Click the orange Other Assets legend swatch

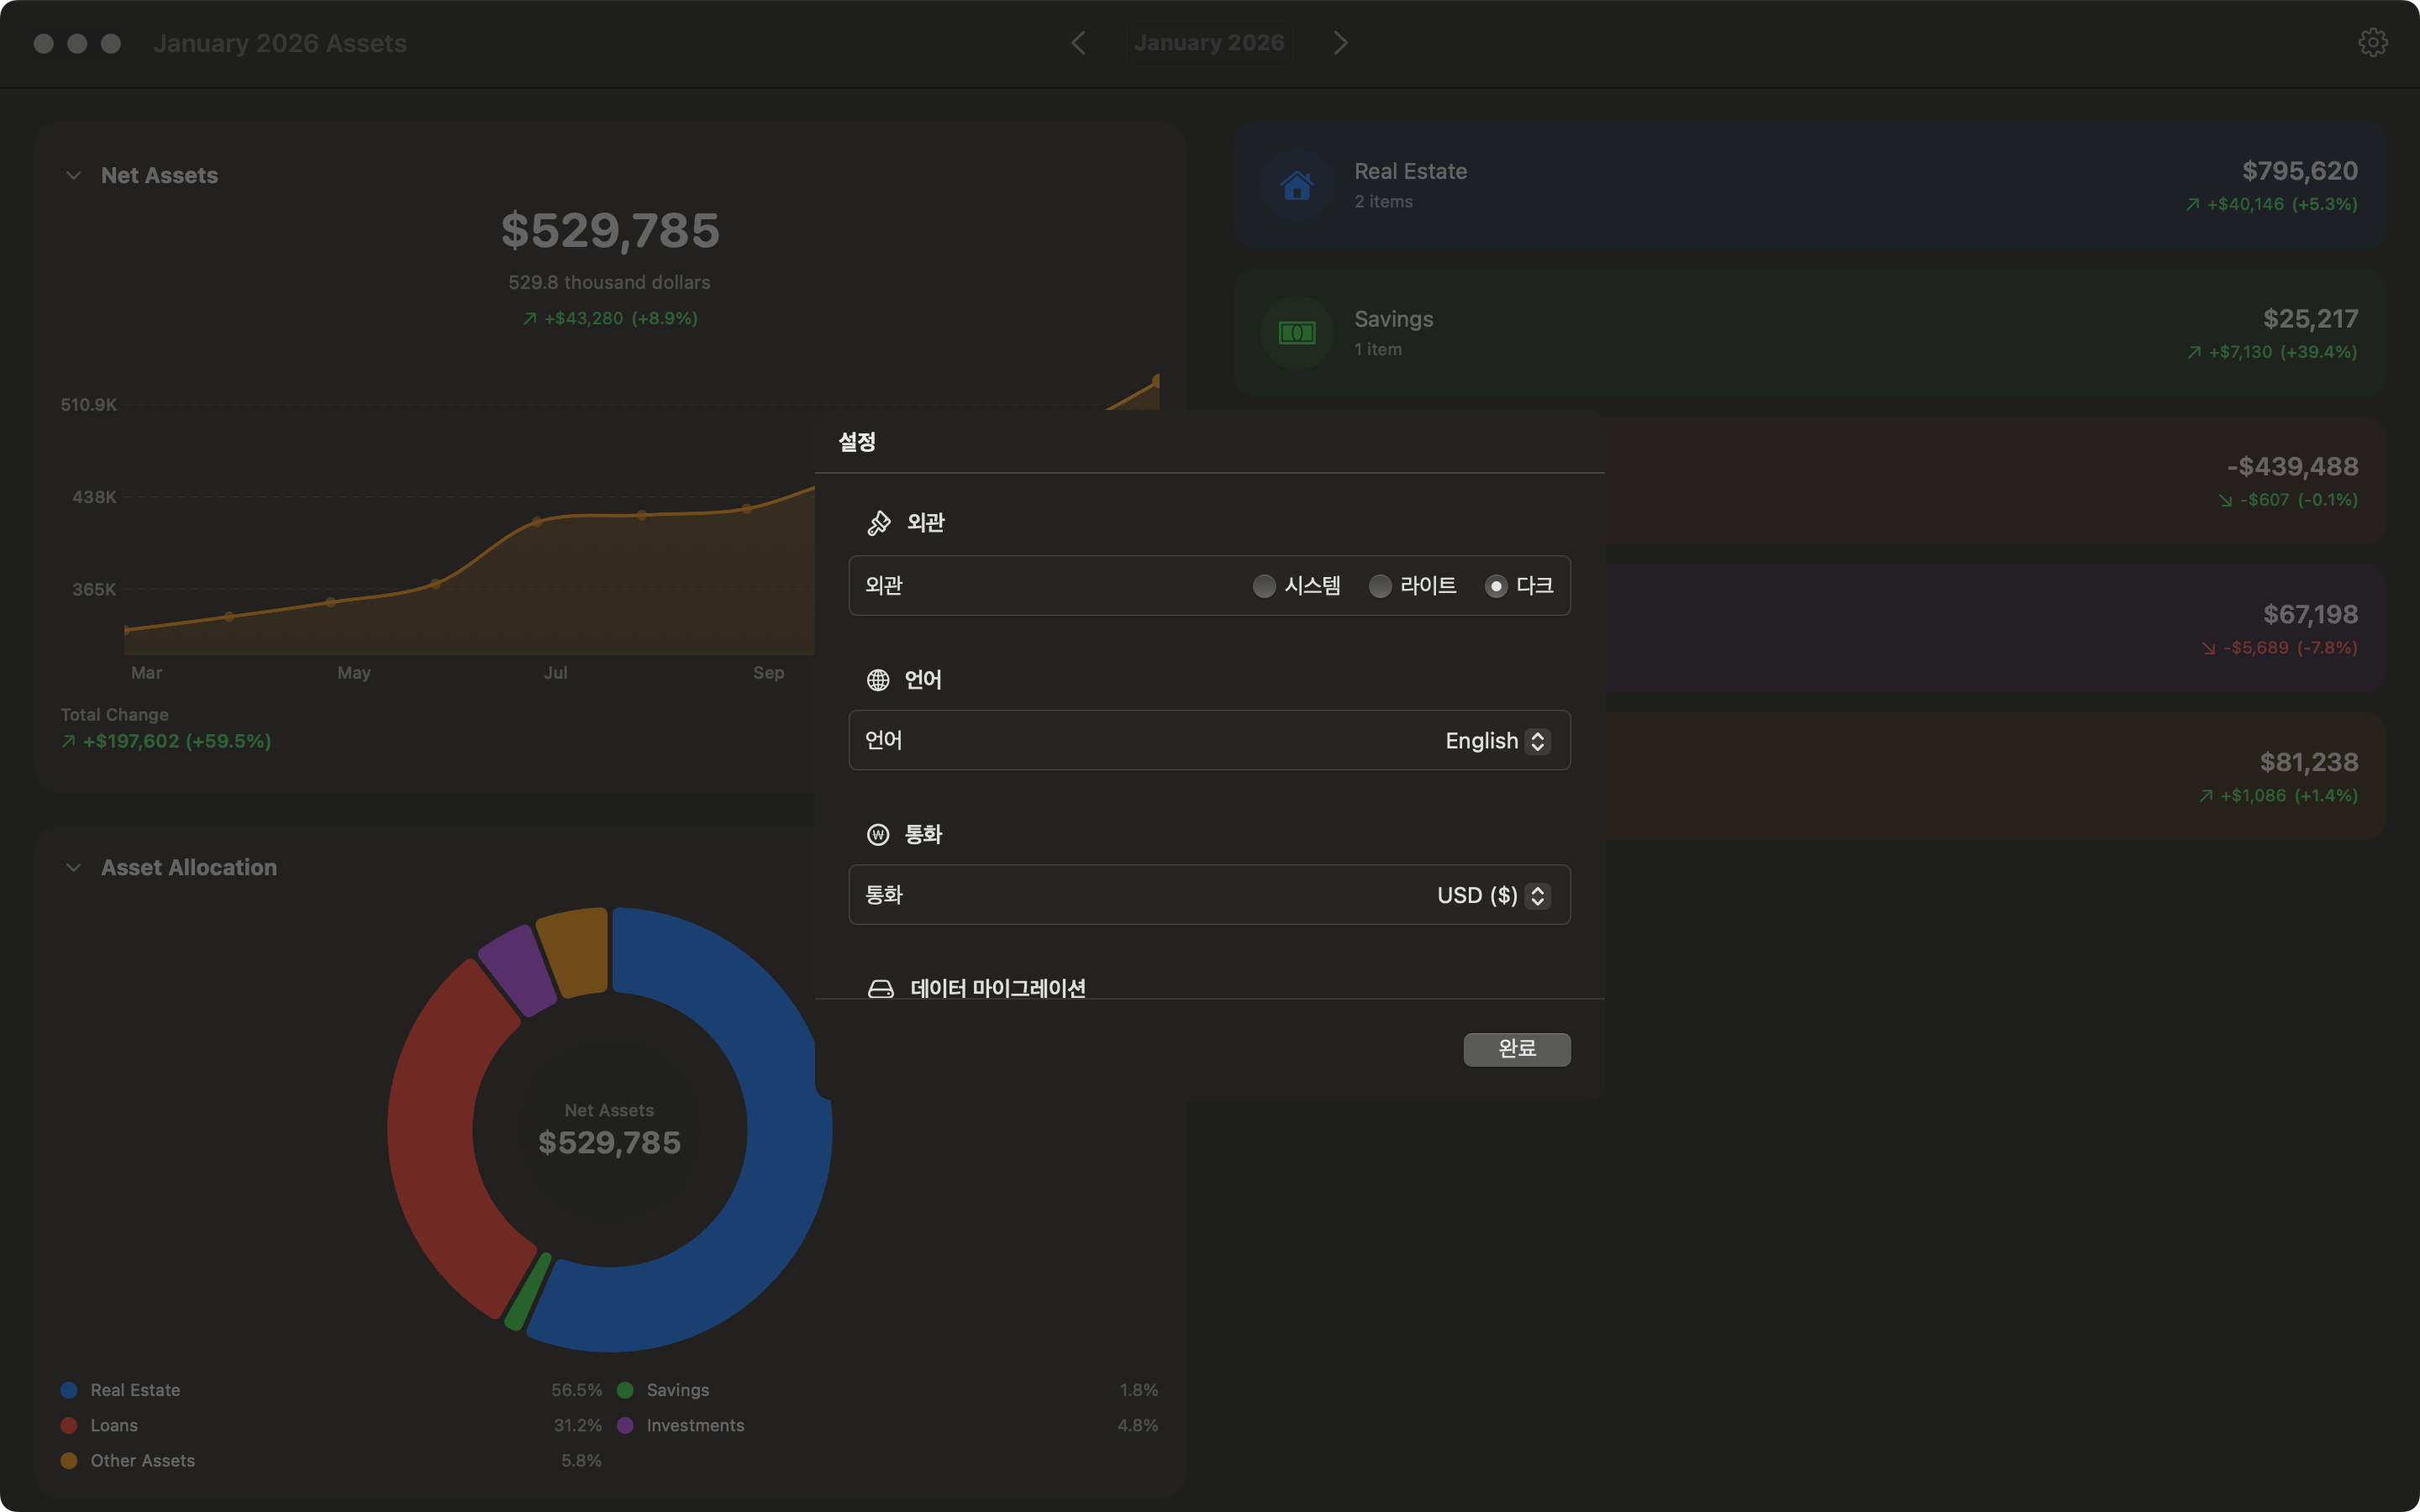coord(69,1461)
